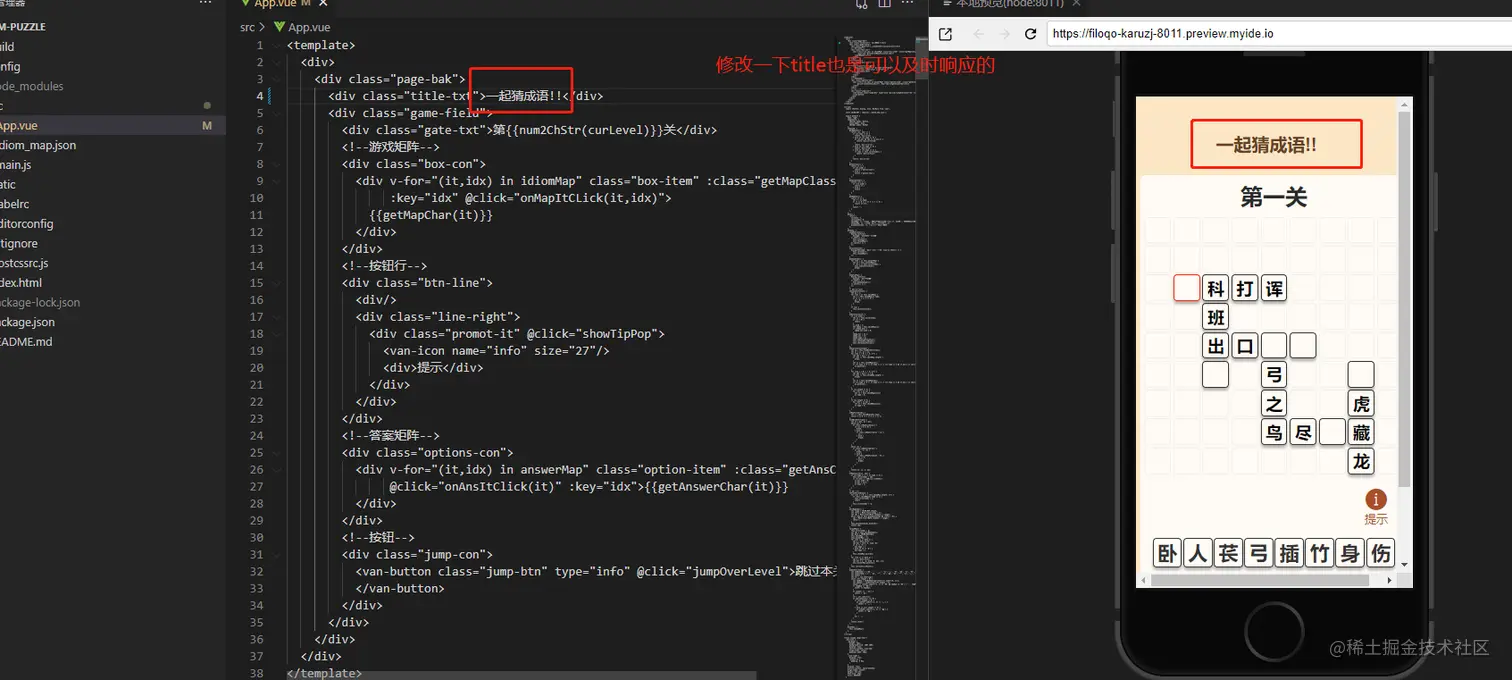Select answer tile 卧

1167,553
